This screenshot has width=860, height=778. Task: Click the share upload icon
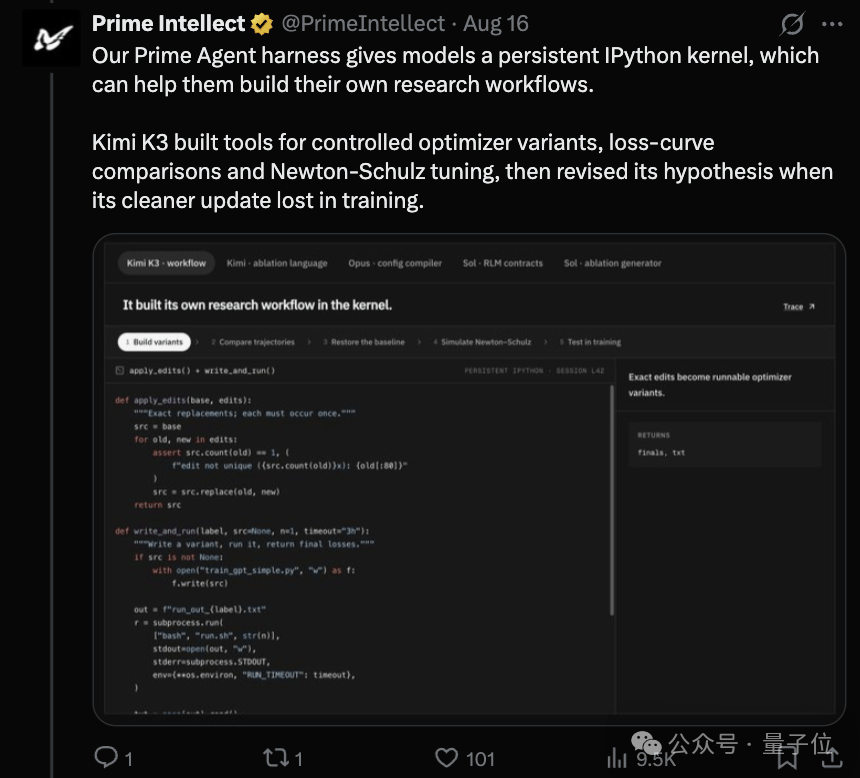pyautogui.click(x=831, y=757)
